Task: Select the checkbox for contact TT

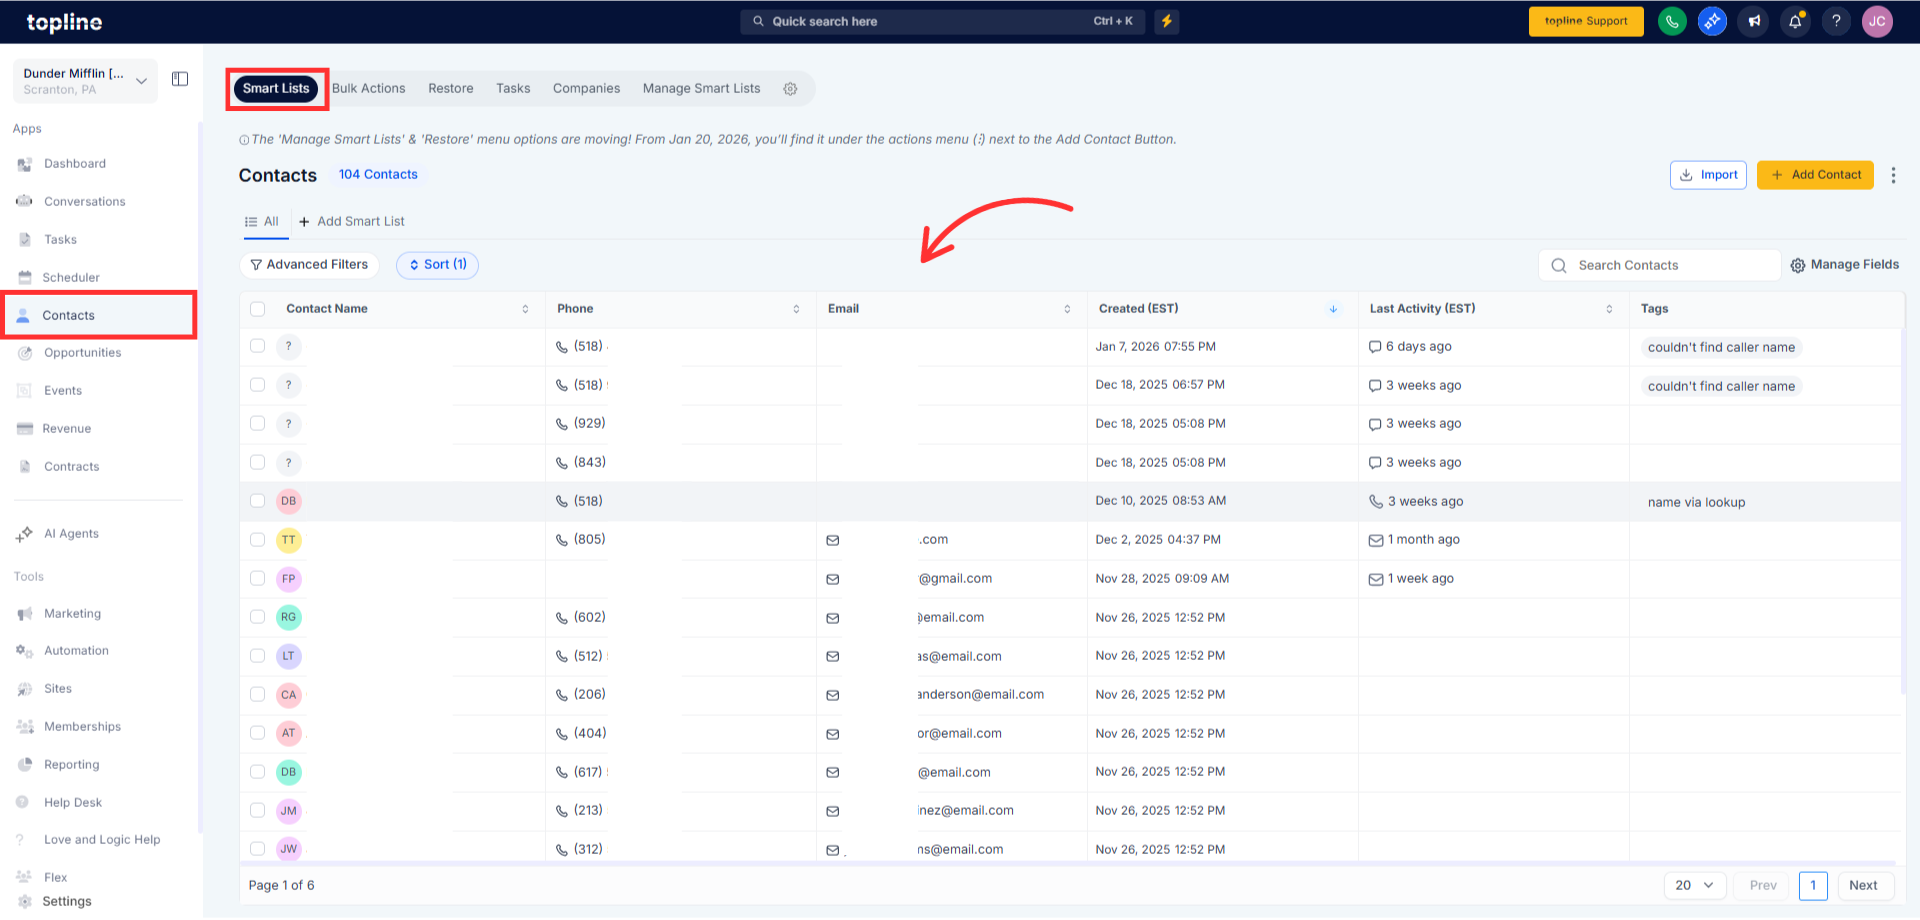Action: (258, 540)
